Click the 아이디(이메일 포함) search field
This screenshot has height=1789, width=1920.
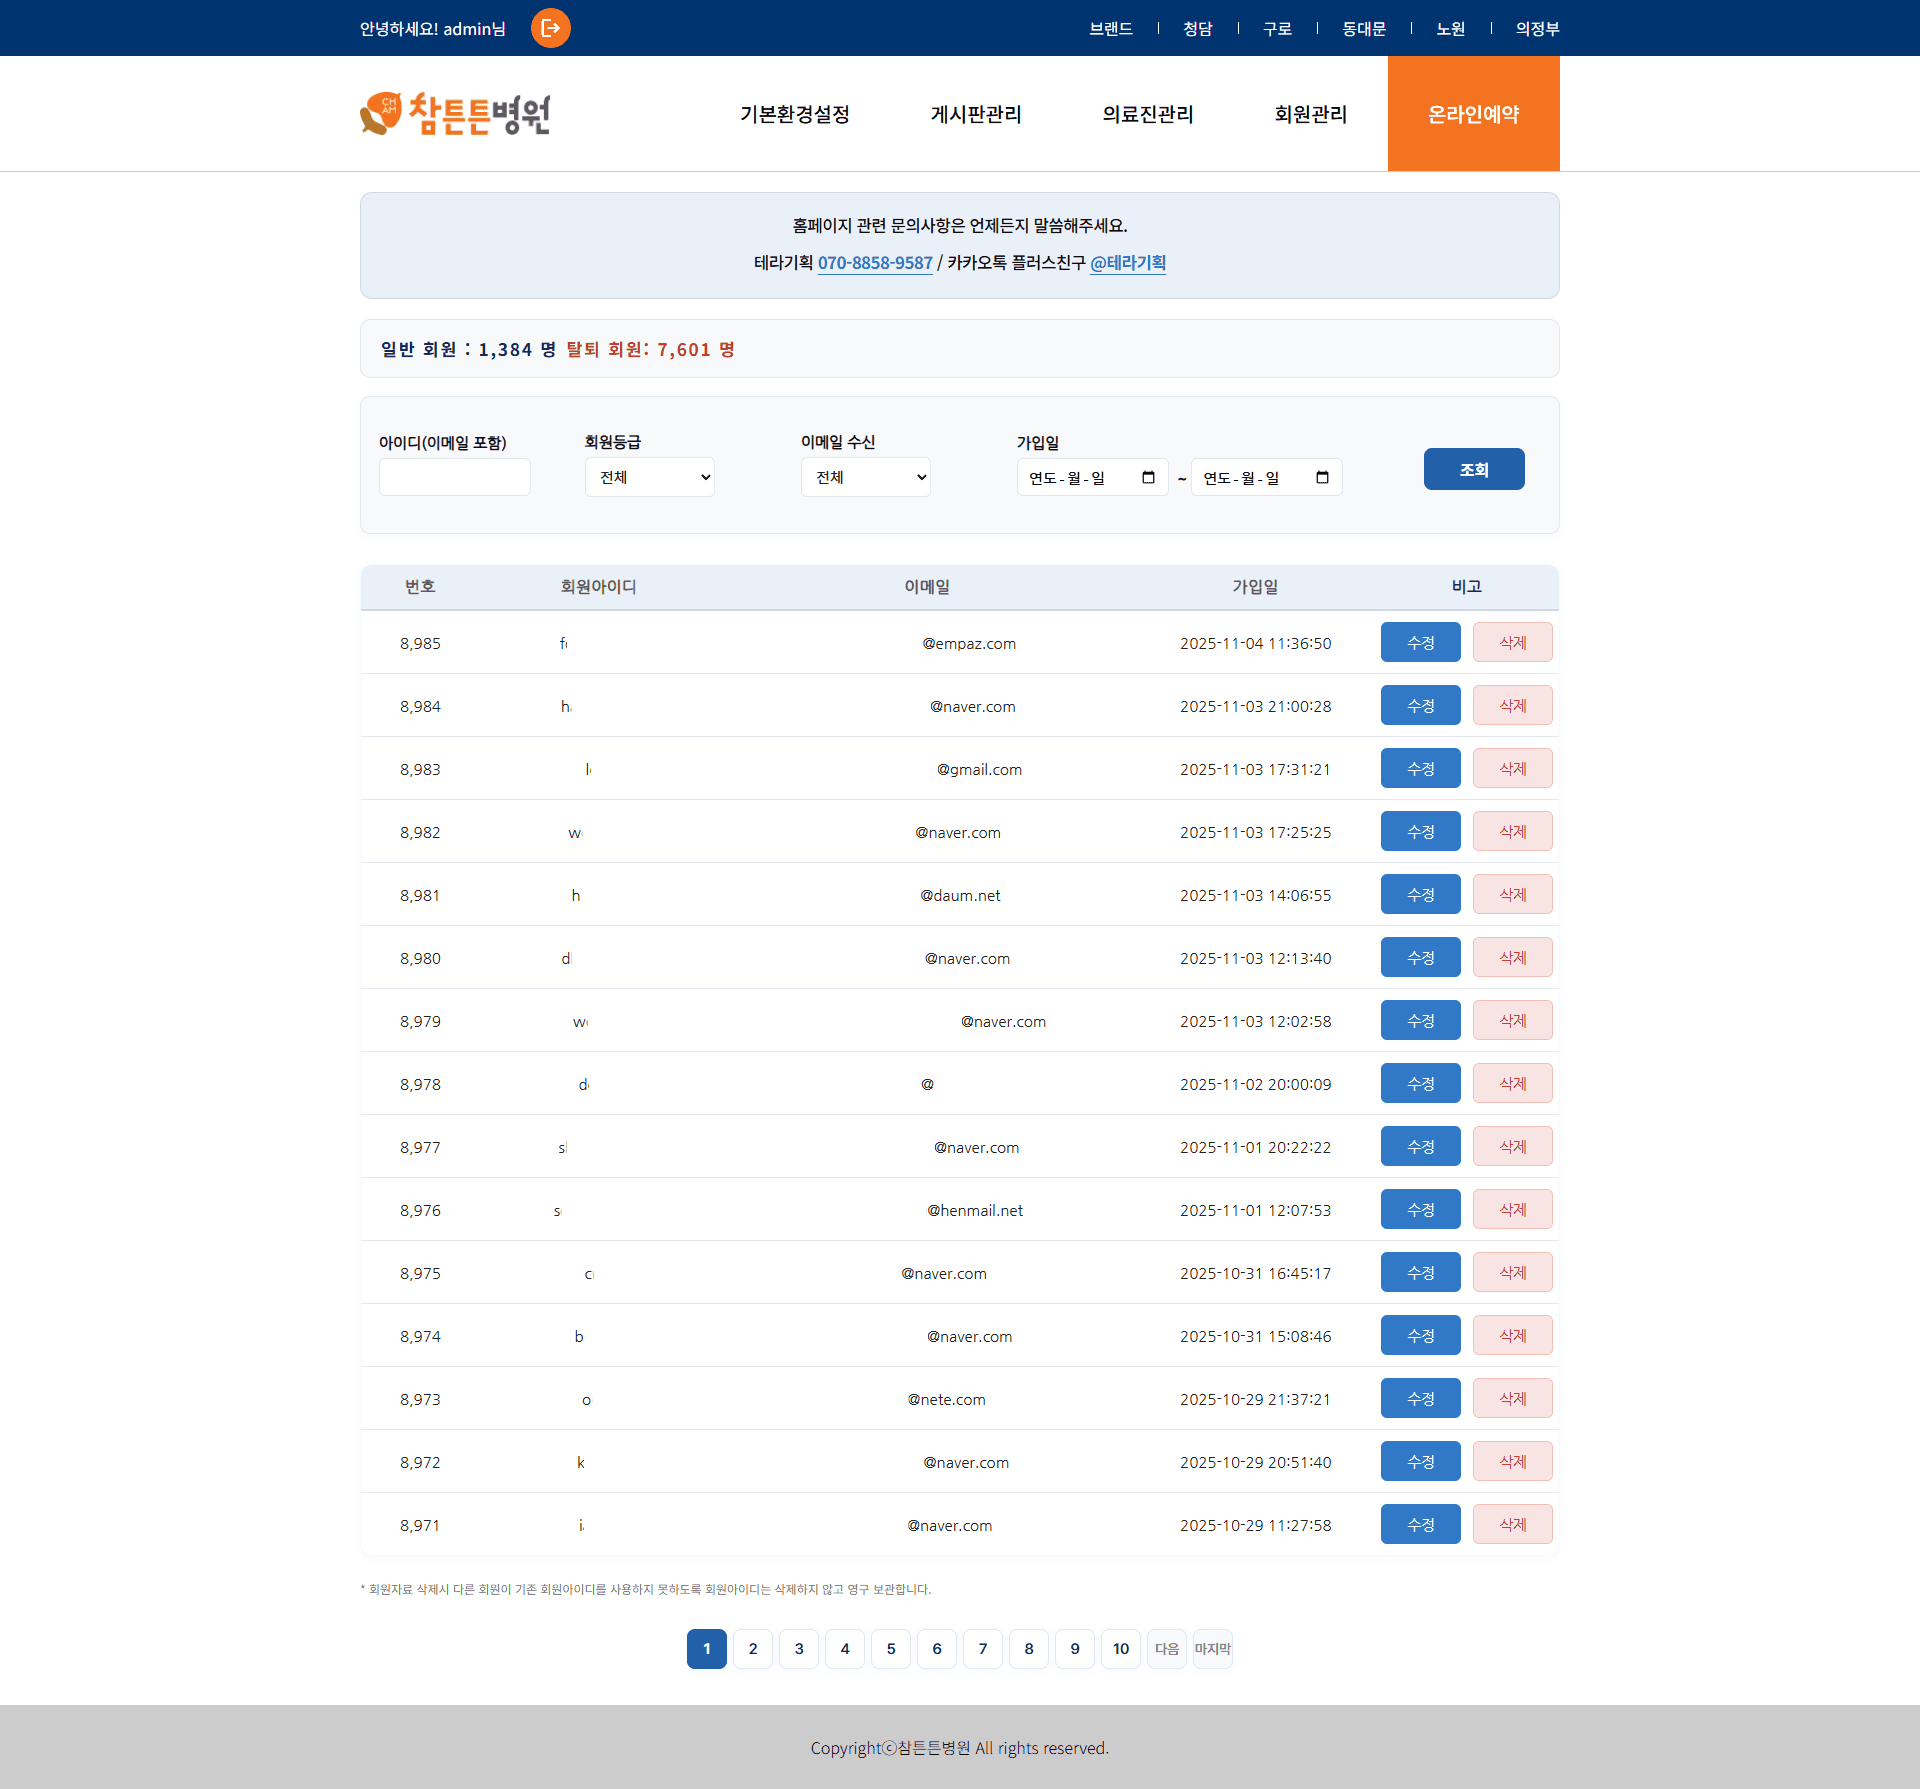(x=455, y=477)
